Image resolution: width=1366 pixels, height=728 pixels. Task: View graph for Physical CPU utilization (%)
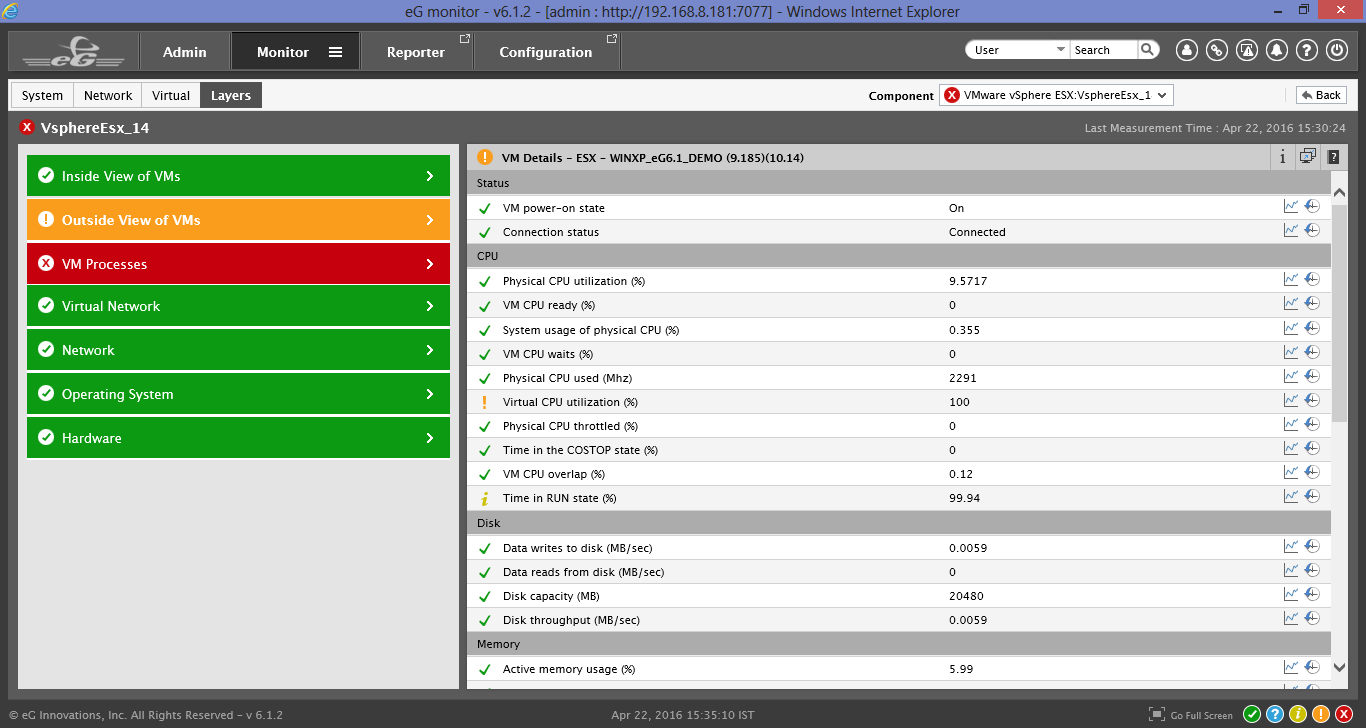click(1291, 279)
